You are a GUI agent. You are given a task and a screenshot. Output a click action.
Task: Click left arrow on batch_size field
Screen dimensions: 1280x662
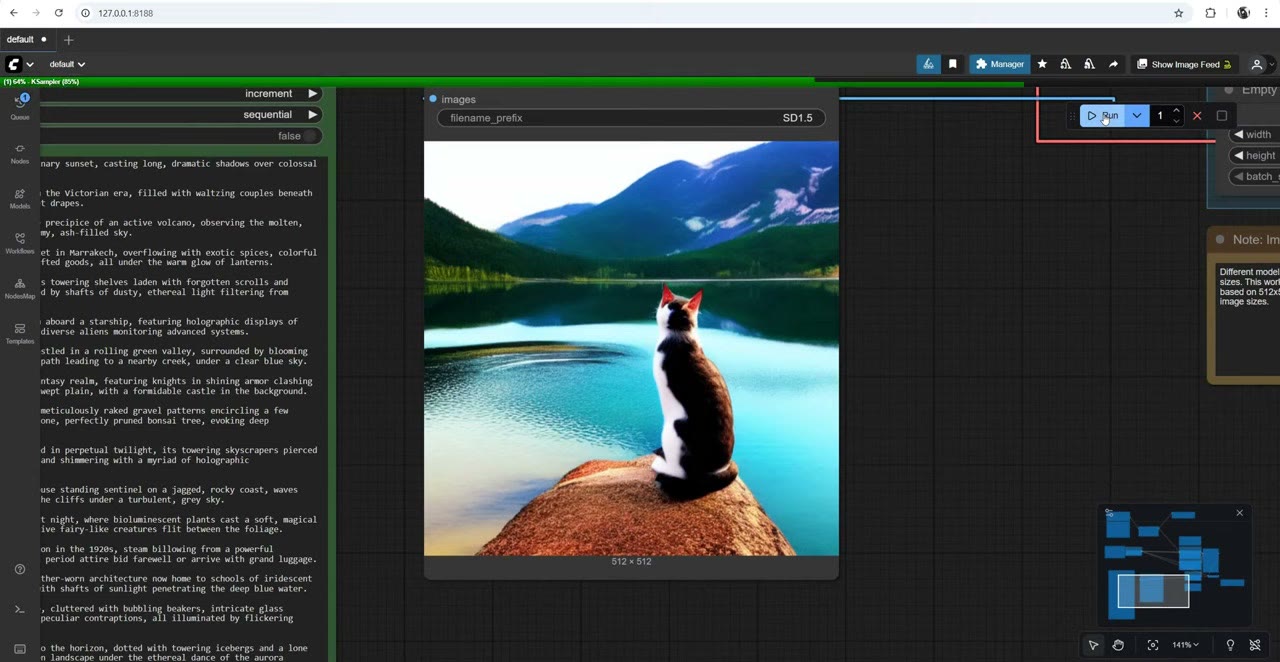point(1239,176)
